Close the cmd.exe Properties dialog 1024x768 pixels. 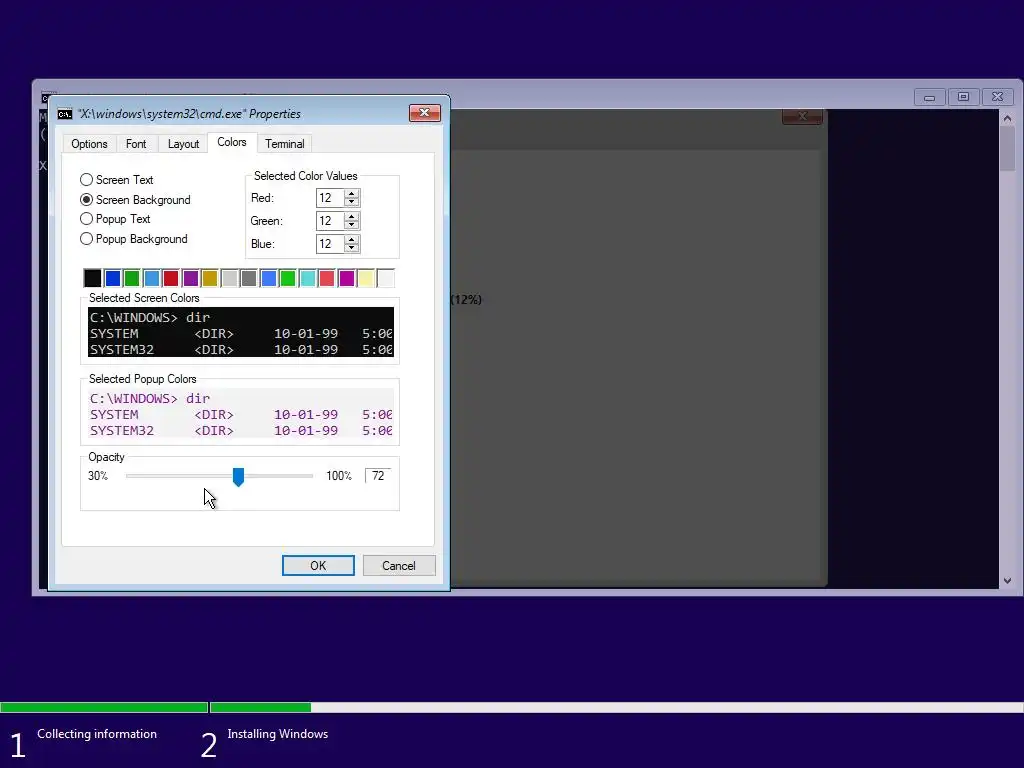click(x=424, y=113)
